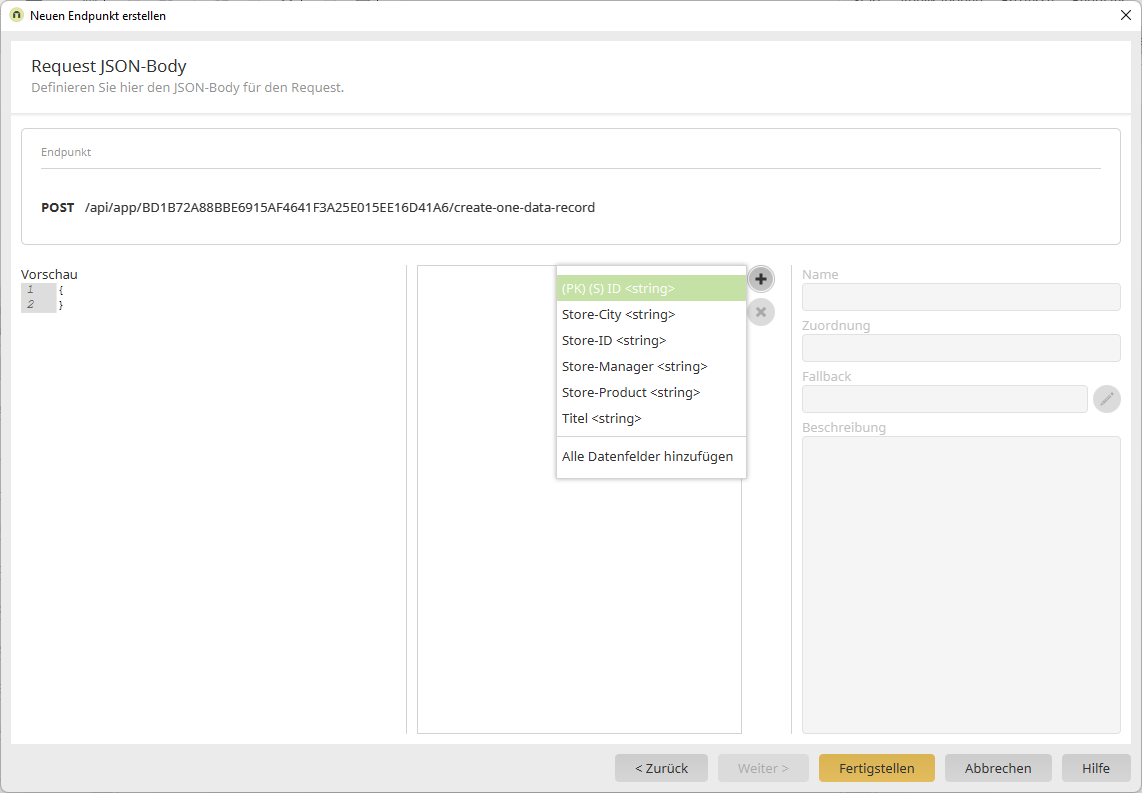Close the Neuen Endpunkt erstellen dialog
The width and height of the screenshot is (1142, 793).
coord(1125,15)
